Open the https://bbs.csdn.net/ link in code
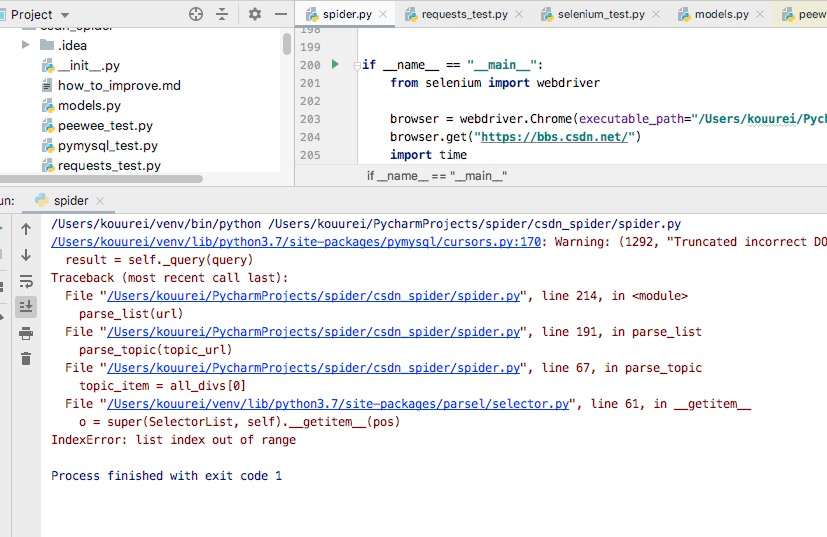The image size is (827, 537). (x=554, y=137)
